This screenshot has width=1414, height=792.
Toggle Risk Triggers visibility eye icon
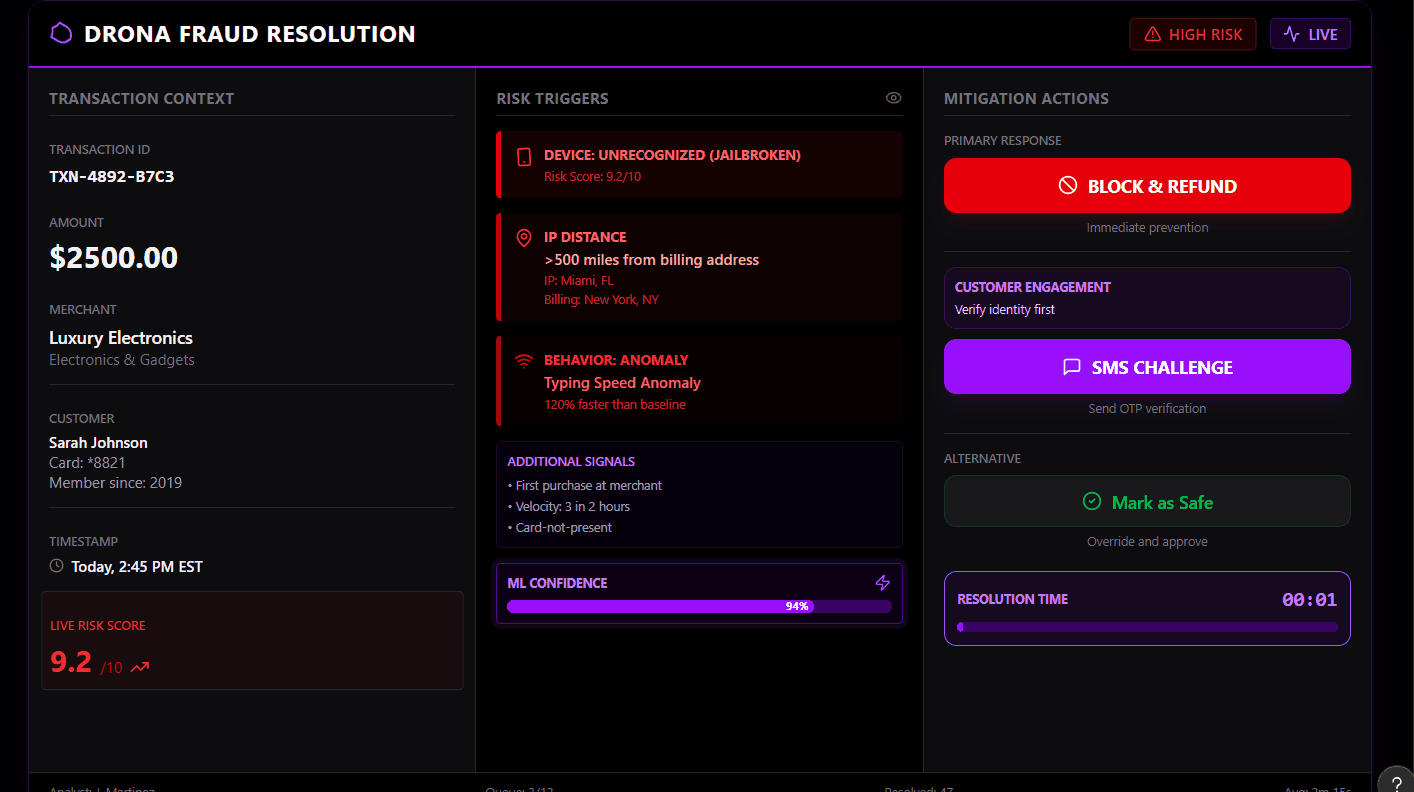(893, 98)
